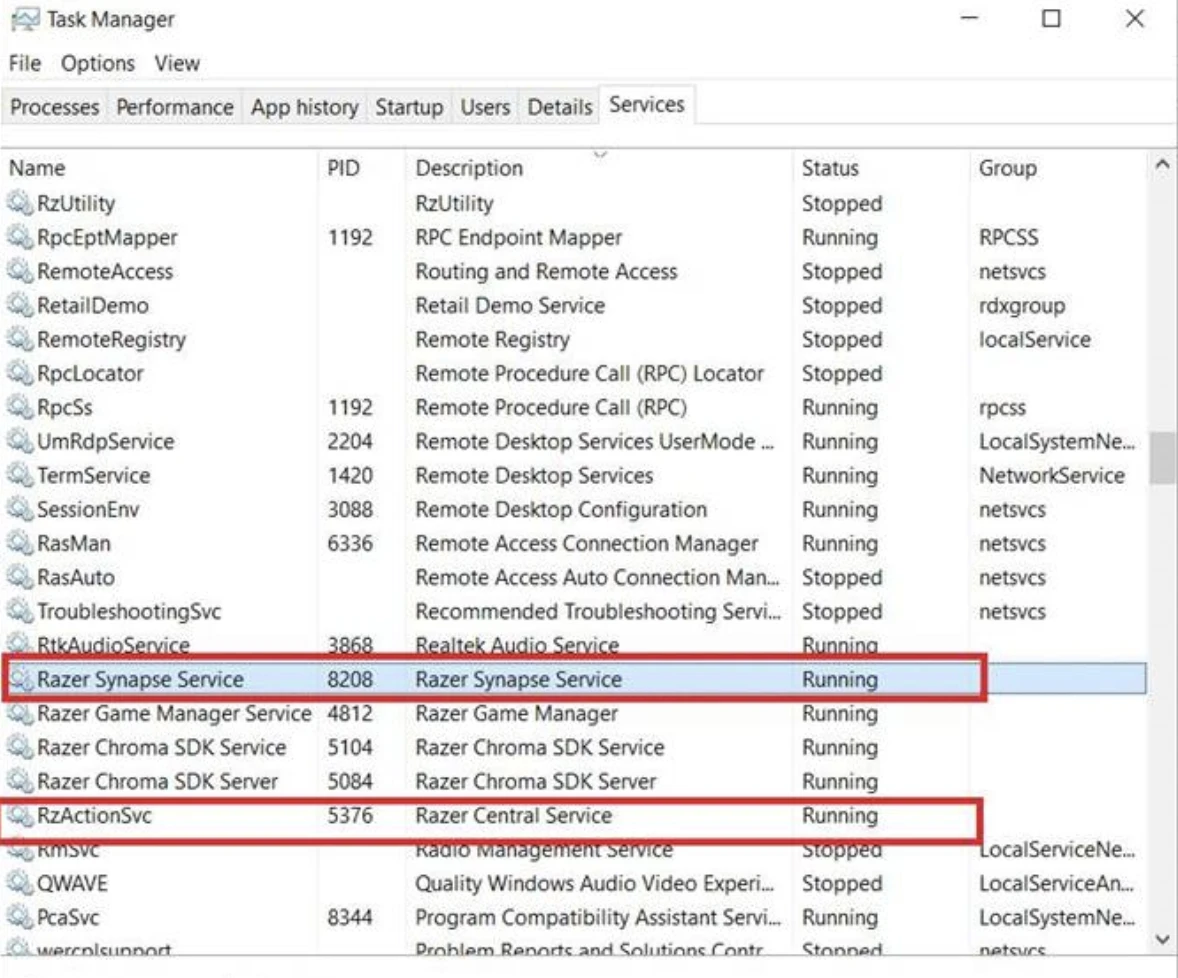This screenshot has height=978, width=1178.
Task: Click PID 5104 of Razer Chroma SDK Service
Action: 350,747
